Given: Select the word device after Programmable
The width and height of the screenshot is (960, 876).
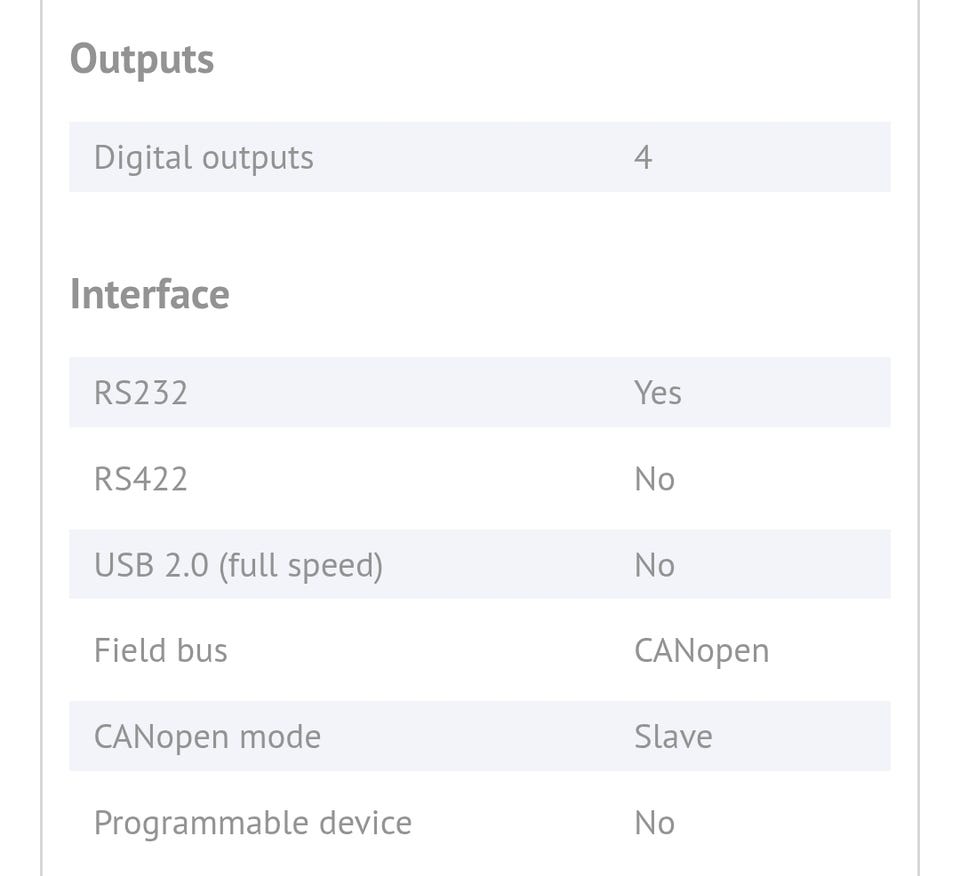Looking at the screenshot, I should pyautogui.click(x=365, y=823).
